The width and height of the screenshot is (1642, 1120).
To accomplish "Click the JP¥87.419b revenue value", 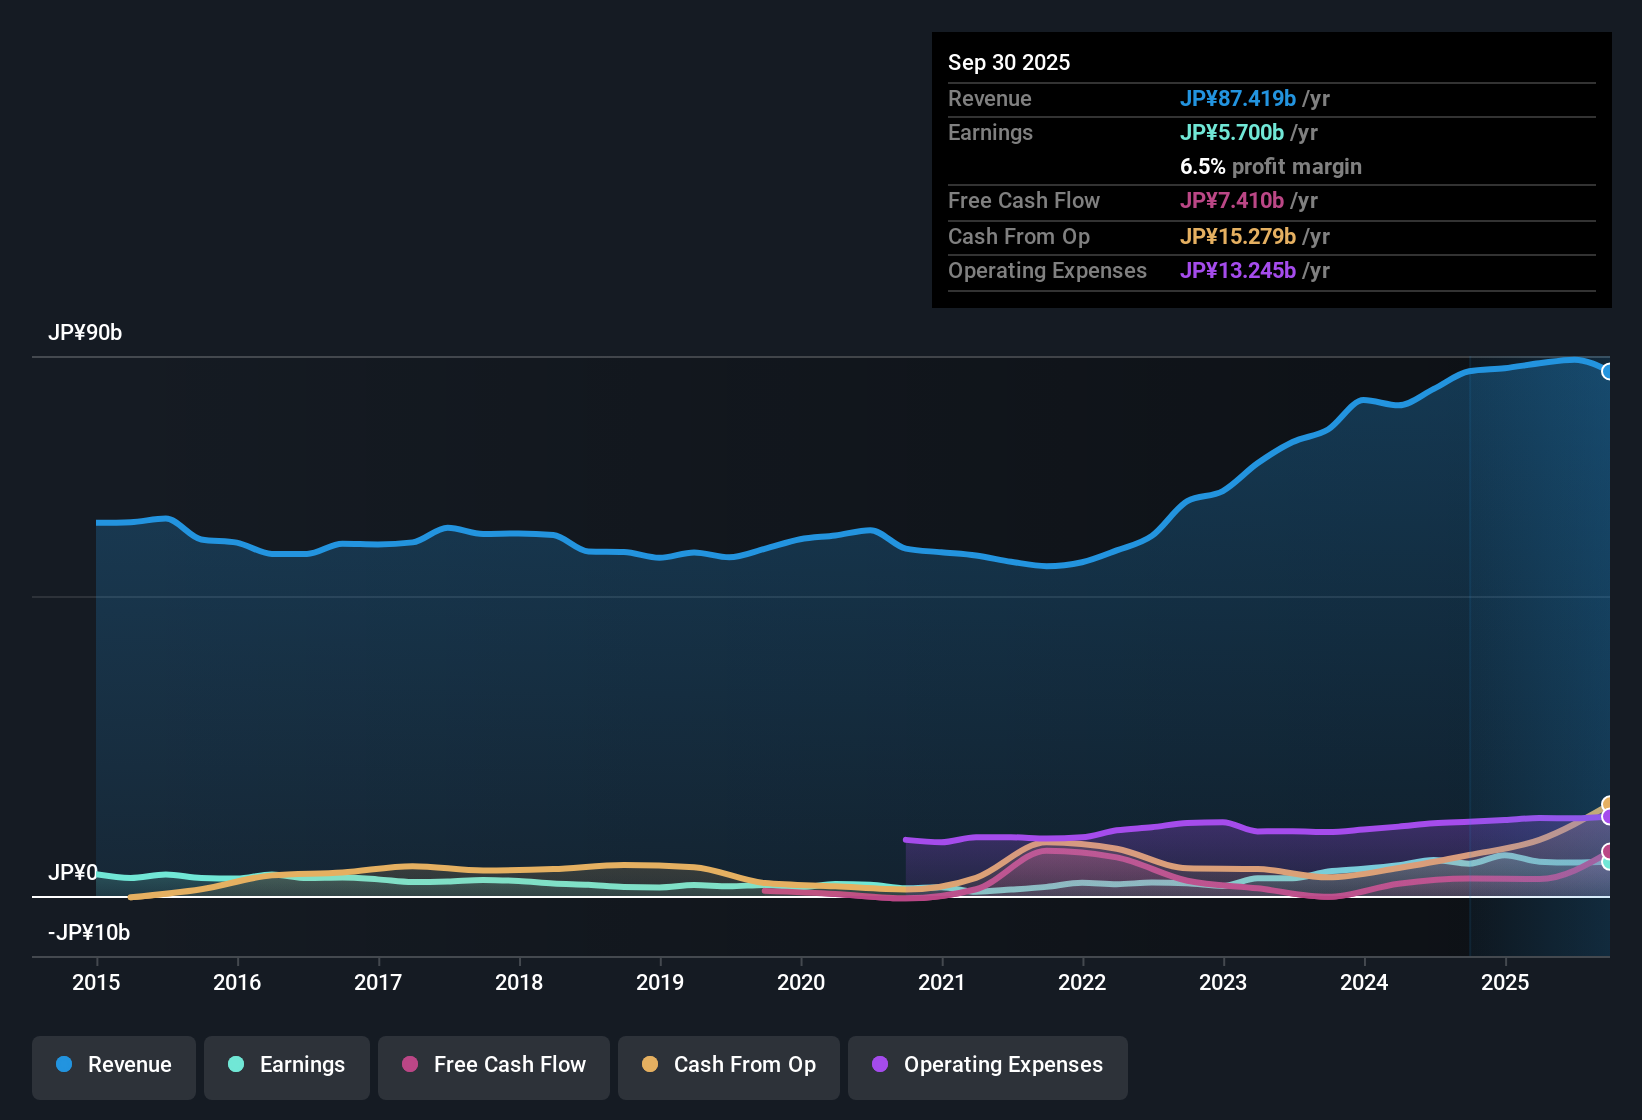I will click(x=1239, y=99).
